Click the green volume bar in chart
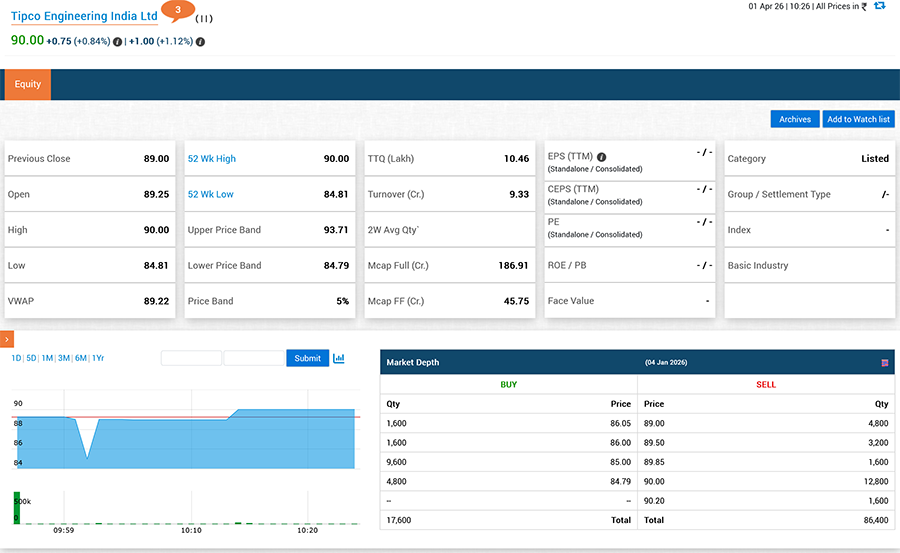Image resolution: width=900 pixels, height=553 pixels. [17, 508]
